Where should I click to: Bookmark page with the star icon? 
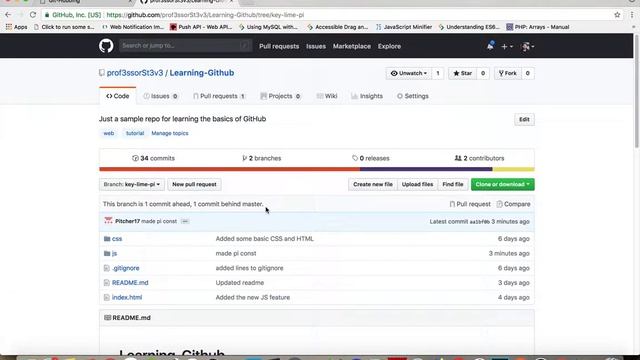(617, 15)
